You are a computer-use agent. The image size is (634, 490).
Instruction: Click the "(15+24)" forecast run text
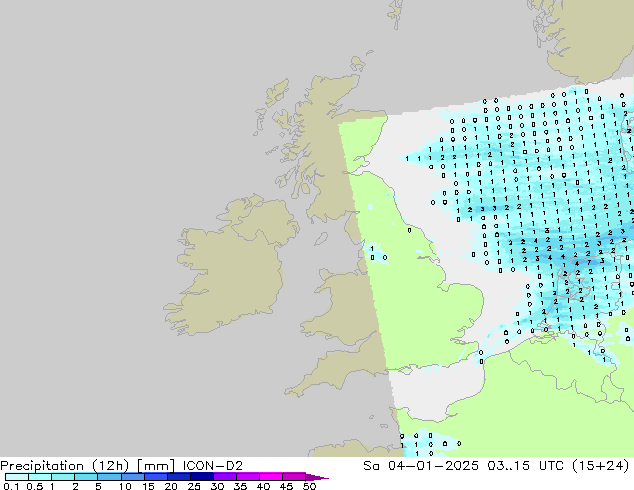pos(601,466)
